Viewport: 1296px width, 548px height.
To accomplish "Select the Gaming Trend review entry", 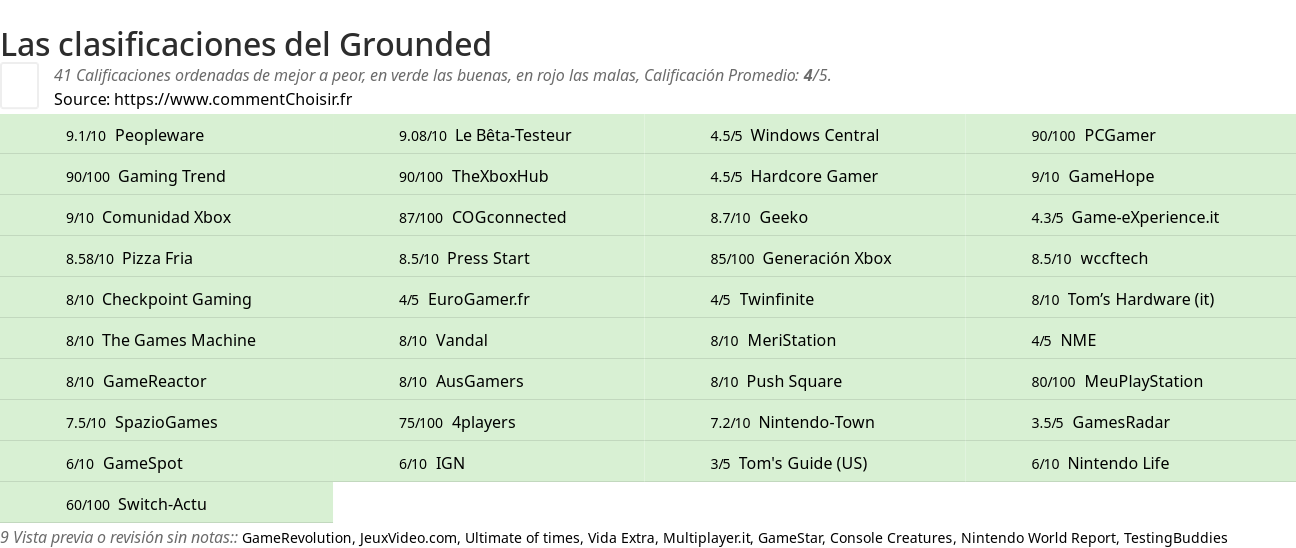I will coord(166,176).
